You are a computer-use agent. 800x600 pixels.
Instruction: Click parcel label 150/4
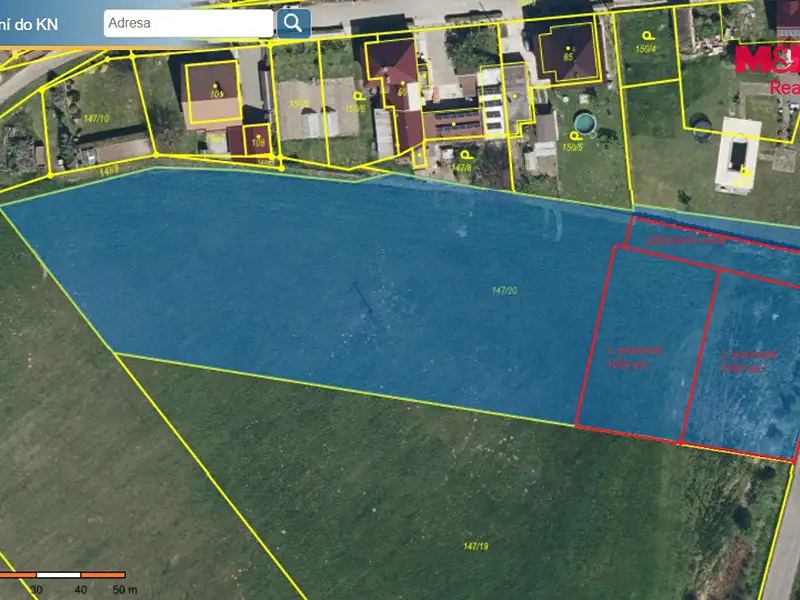[646, 49]
